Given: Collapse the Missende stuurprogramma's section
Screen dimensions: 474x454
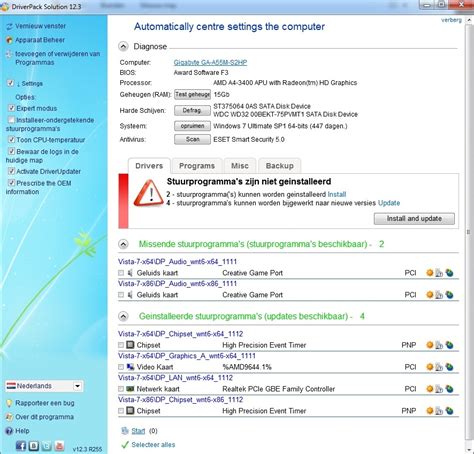Looking at the screenshot, I should tap(123, 244).
